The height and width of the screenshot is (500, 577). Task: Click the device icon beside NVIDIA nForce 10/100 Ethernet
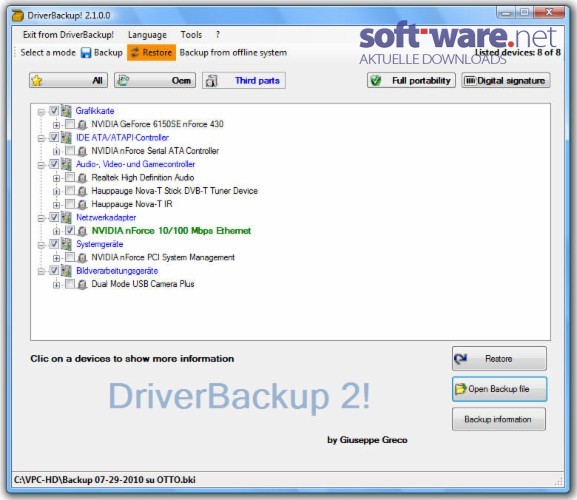coord(82,231)
